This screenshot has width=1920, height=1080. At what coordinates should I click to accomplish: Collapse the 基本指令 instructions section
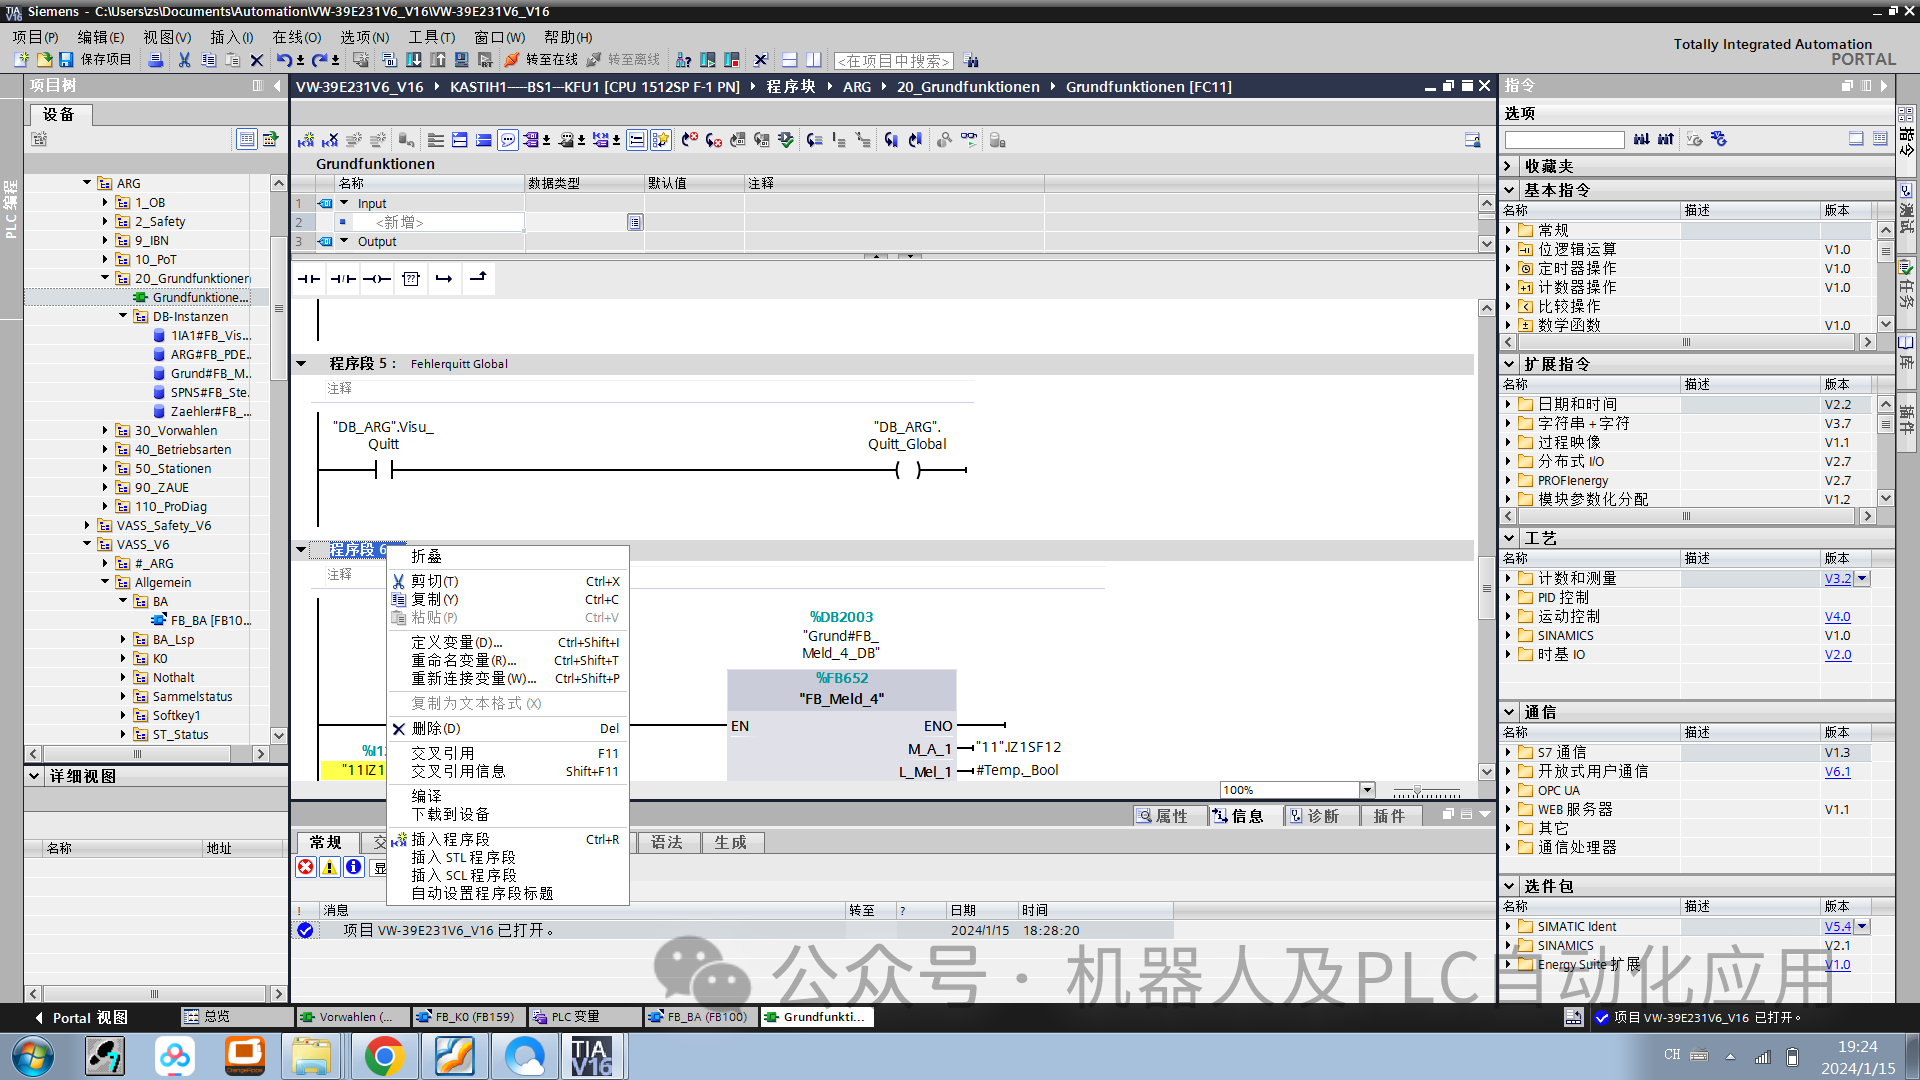tap(1510, 190)
